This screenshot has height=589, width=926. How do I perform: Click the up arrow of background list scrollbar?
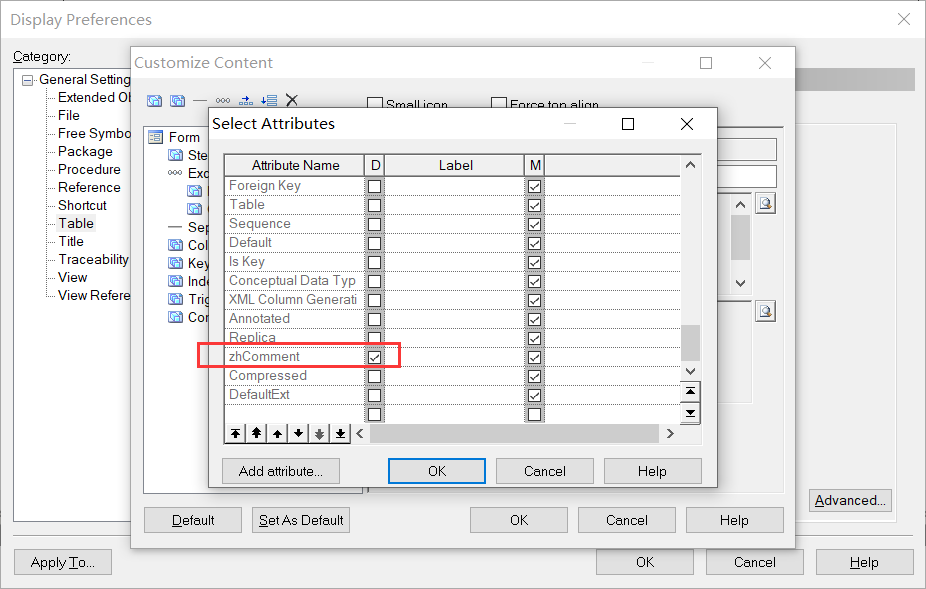[741, 205]
